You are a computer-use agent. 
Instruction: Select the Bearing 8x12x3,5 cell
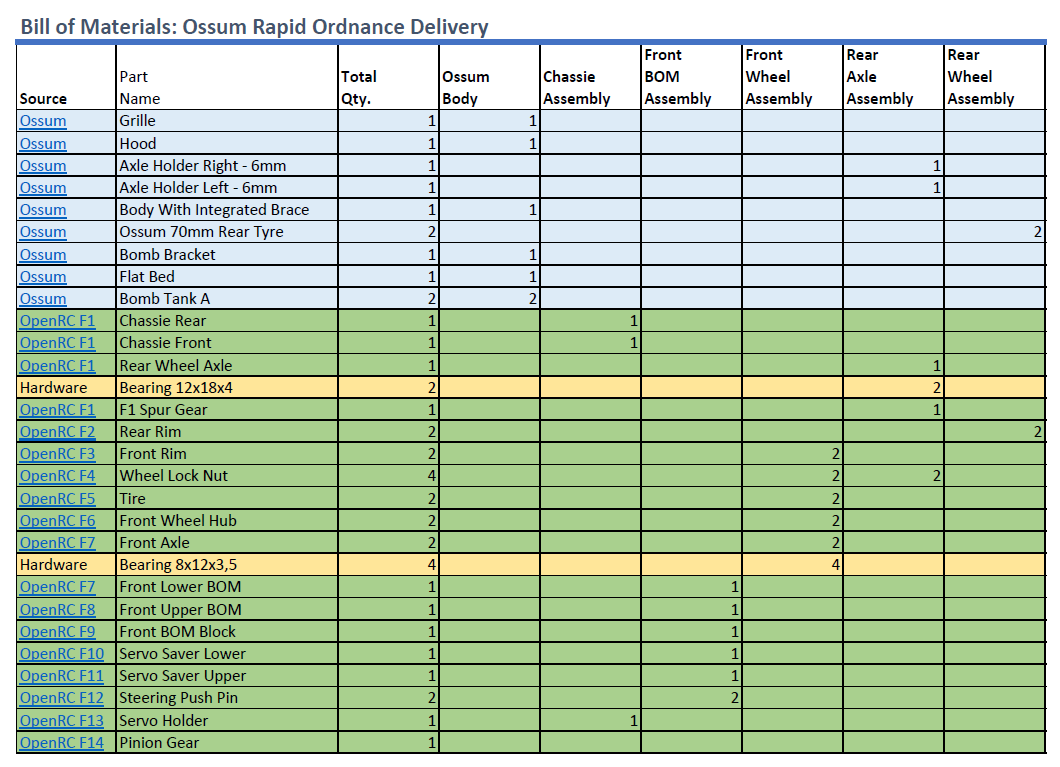tap(226, 565)
